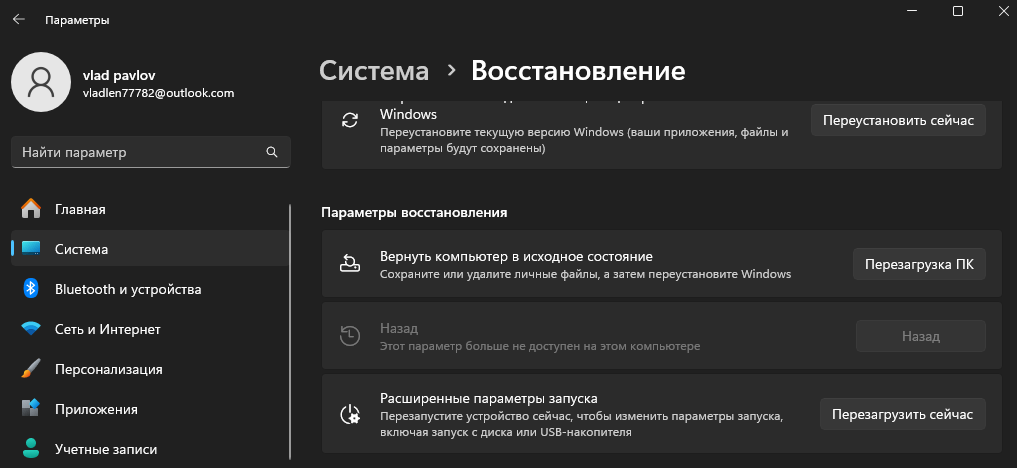Open Учетные записи section
Image resolution: width=1017 pixels, height=468 pixels.
click(150, 449)
